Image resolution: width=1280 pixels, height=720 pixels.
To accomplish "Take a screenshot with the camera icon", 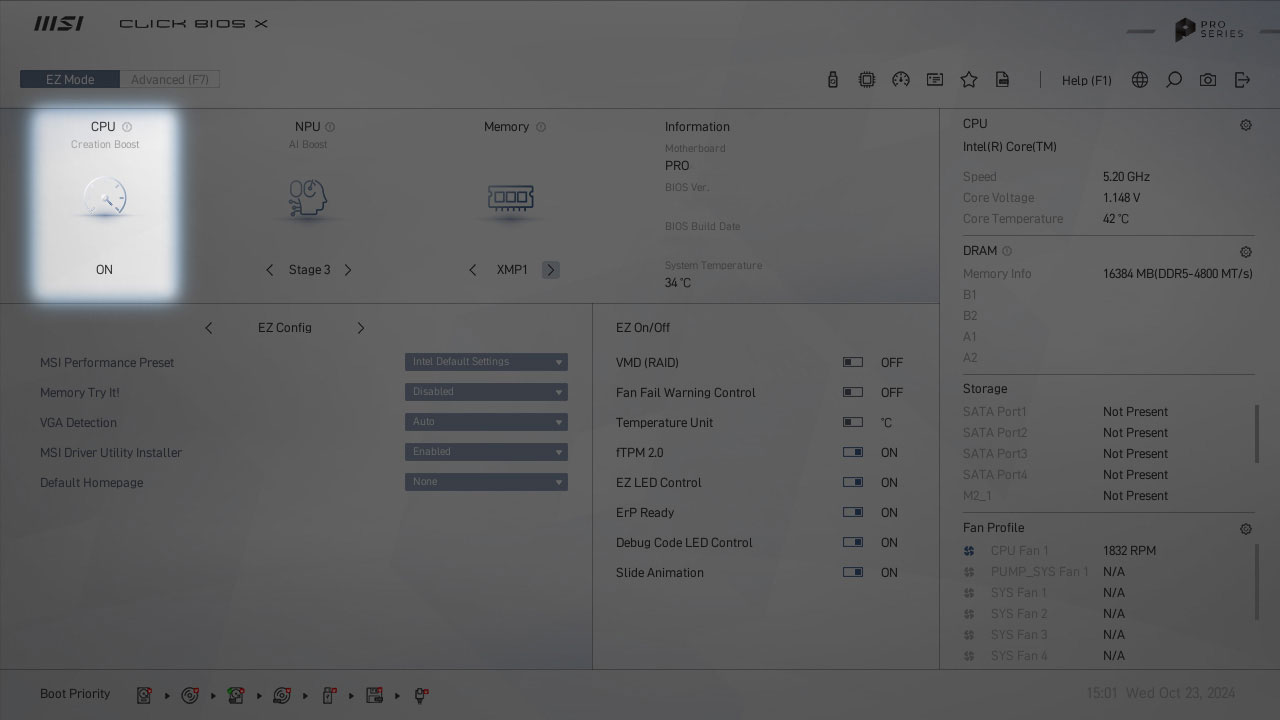I will [1208, 80].
